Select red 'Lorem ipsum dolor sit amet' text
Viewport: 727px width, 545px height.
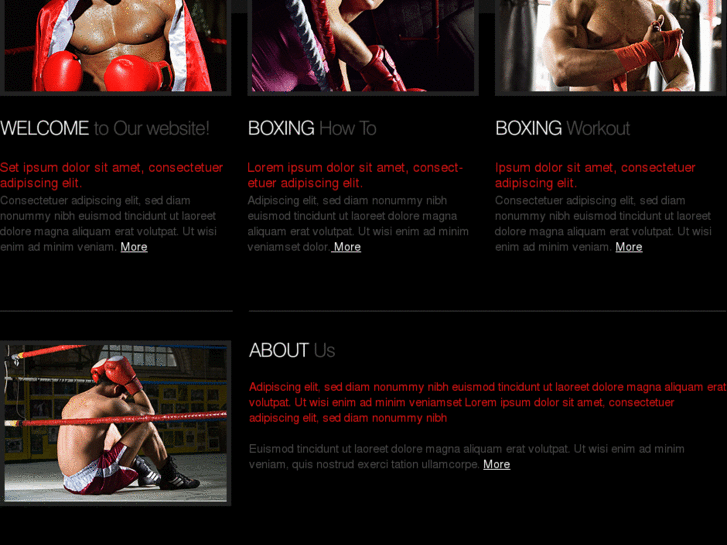(x=356, y=175)
